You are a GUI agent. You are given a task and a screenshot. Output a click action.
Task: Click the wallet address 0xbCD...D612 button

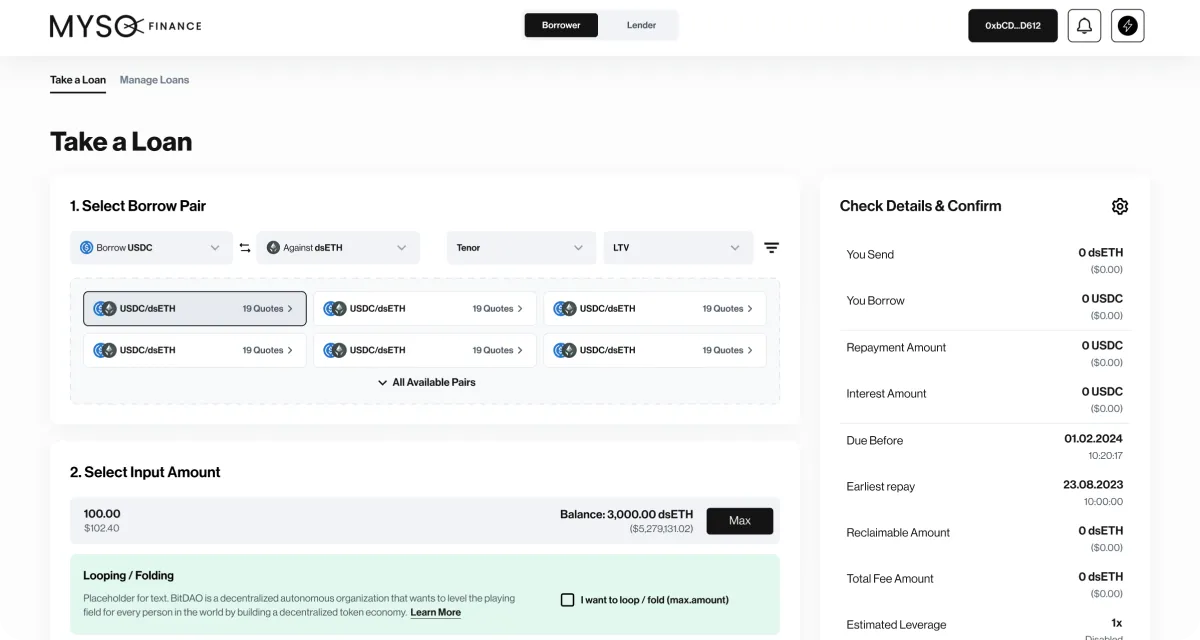[x=1013, y=26]
